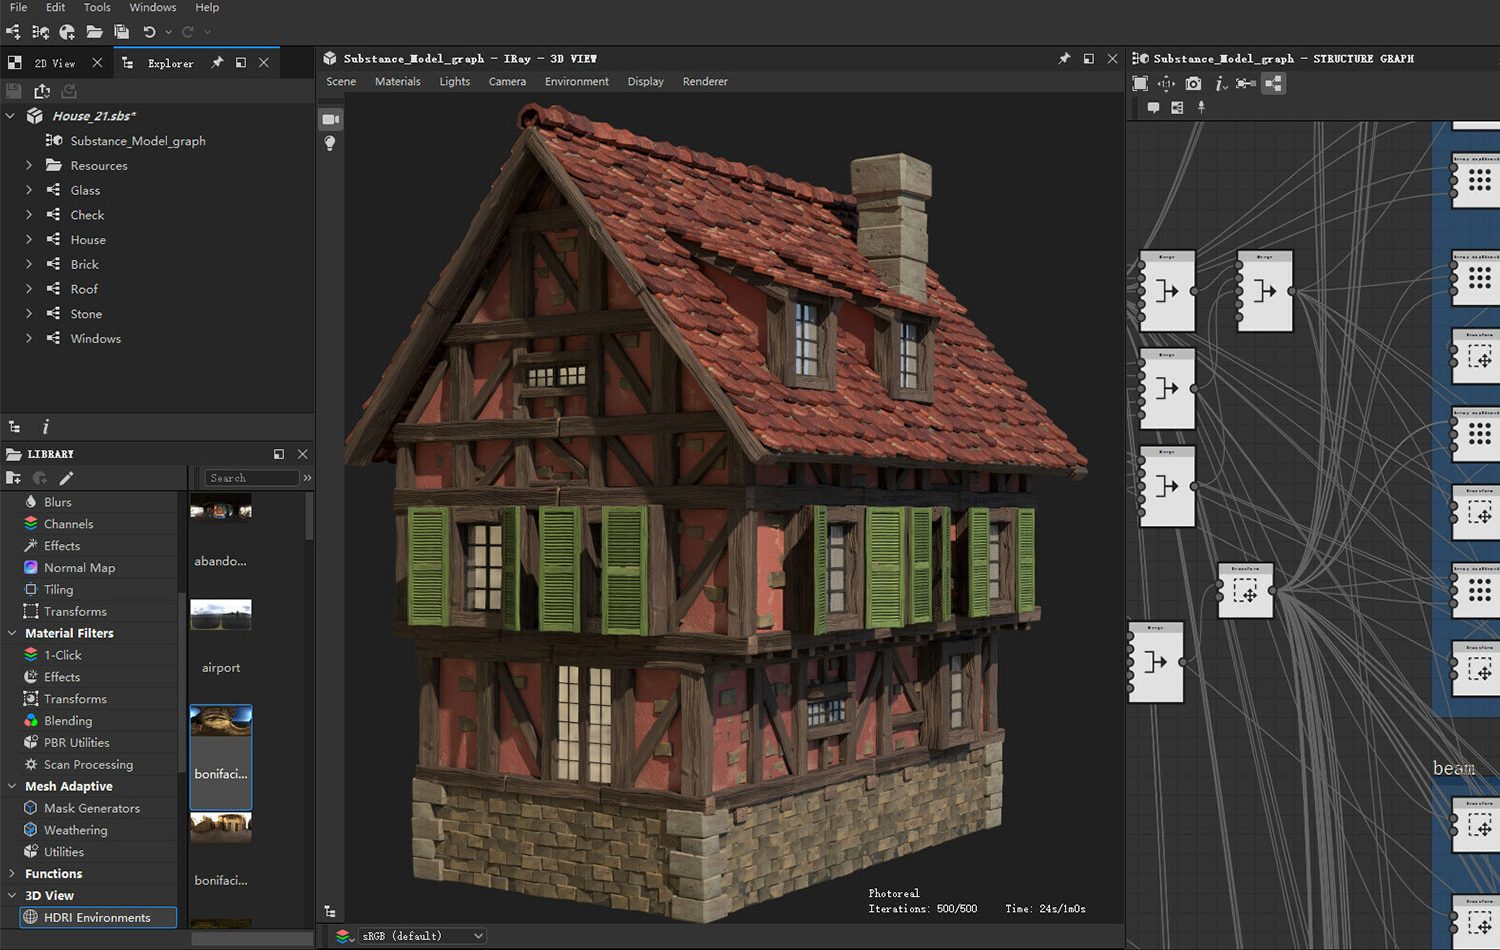
Task: Expand the Roof graph item
Action: click(x=28, y=289)
